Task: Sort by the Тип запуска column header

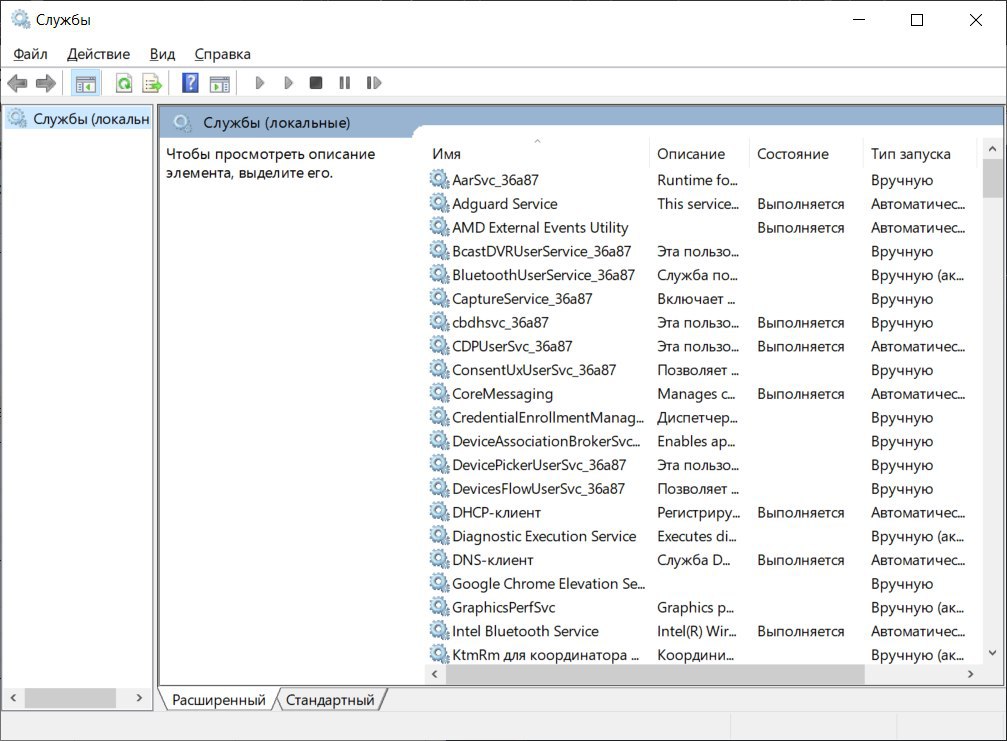Action: [x=919, y=153]
